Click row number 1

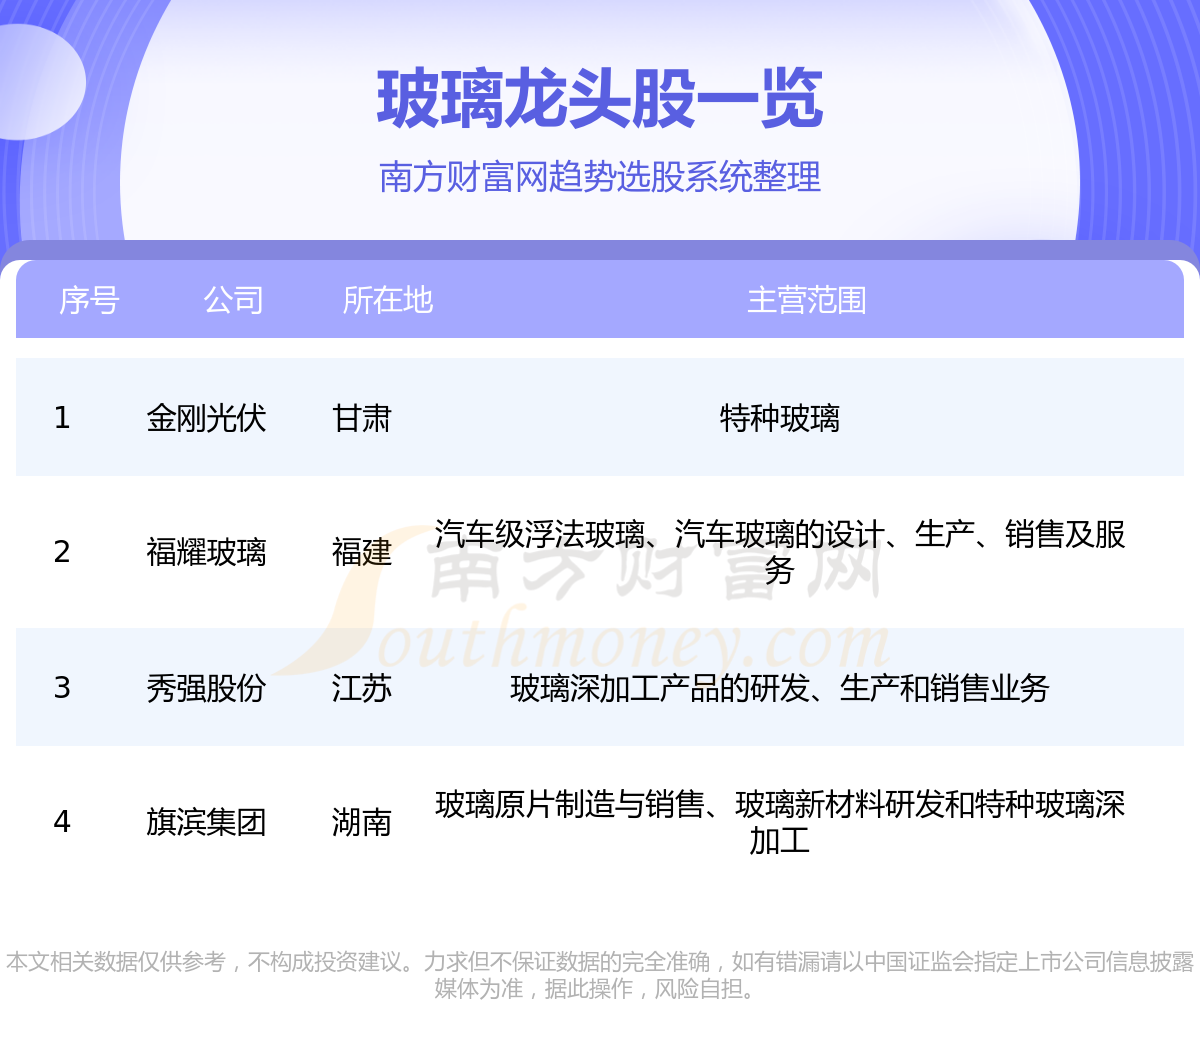click(62, 418)
